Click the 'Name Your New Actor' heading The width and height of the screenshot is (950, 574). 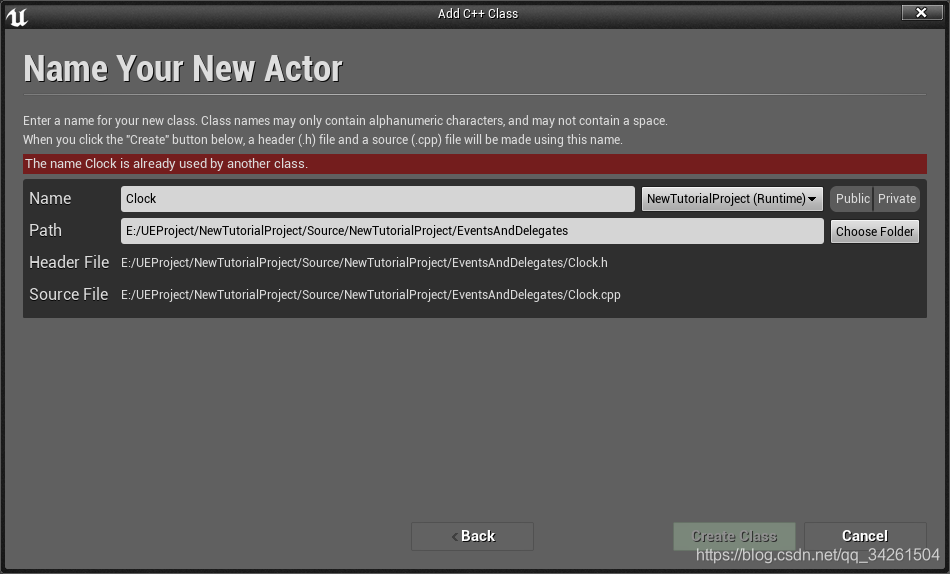(x=183, y=68)
